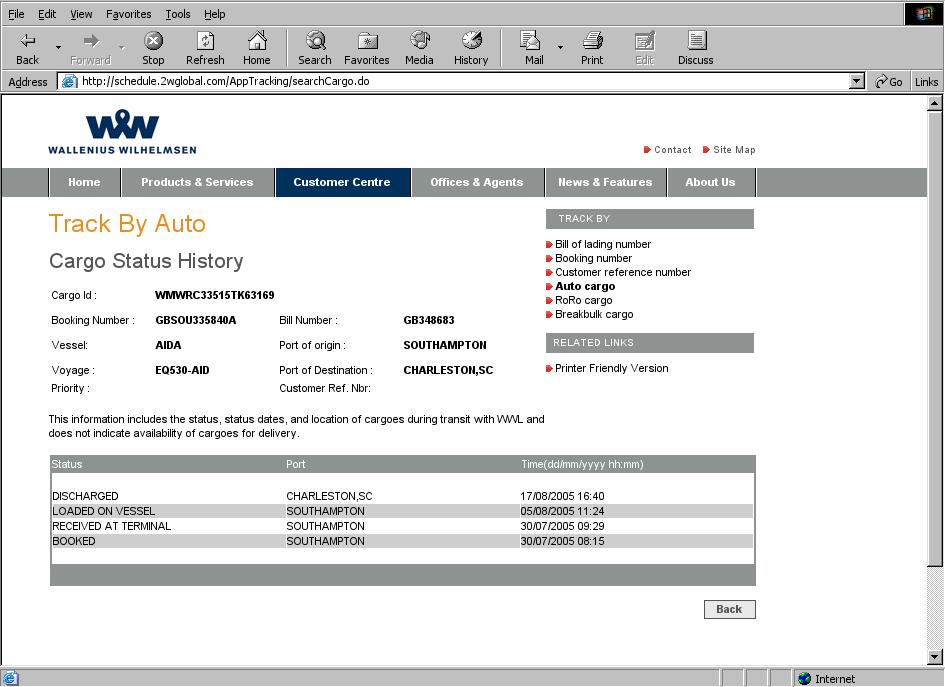Click the Internet zone globe icon in status bar
The height and width of the screenshot is (687, 945).
click(804, 679)
